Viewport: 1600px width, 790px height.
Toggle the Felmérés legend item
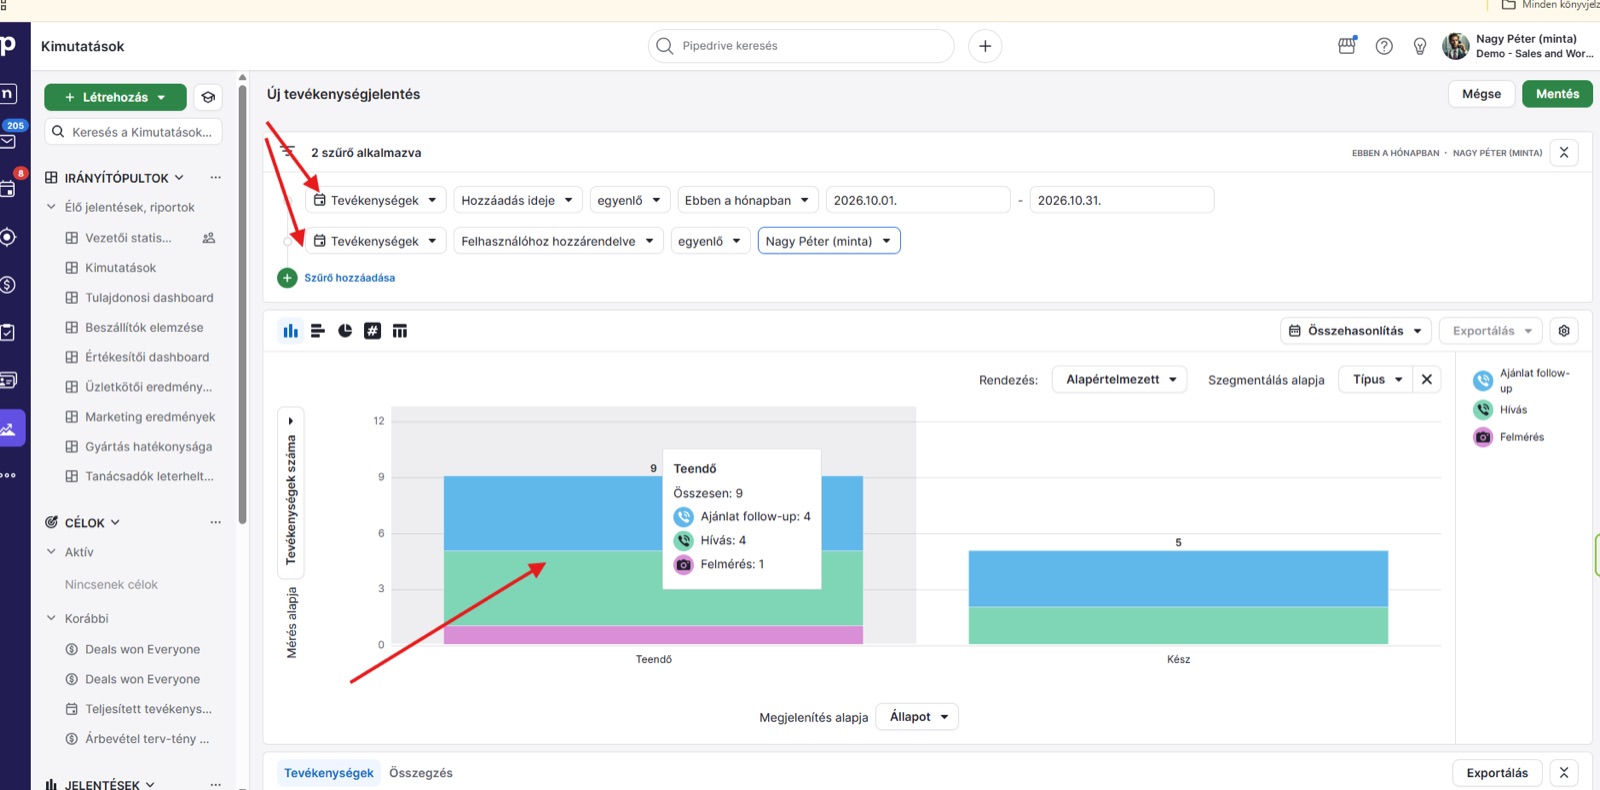pos(1509,437)
